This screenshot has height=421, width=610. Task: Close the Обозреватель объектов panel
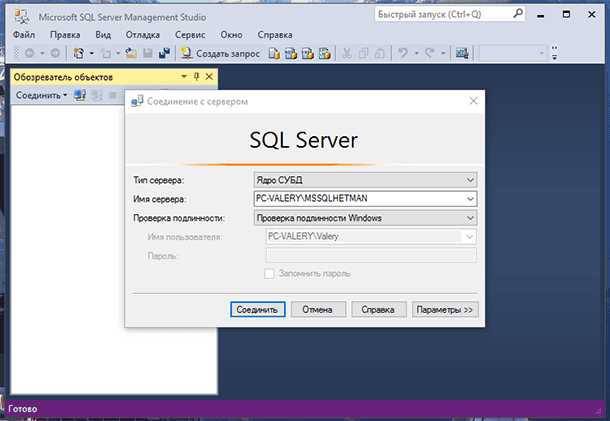point(209,77)
